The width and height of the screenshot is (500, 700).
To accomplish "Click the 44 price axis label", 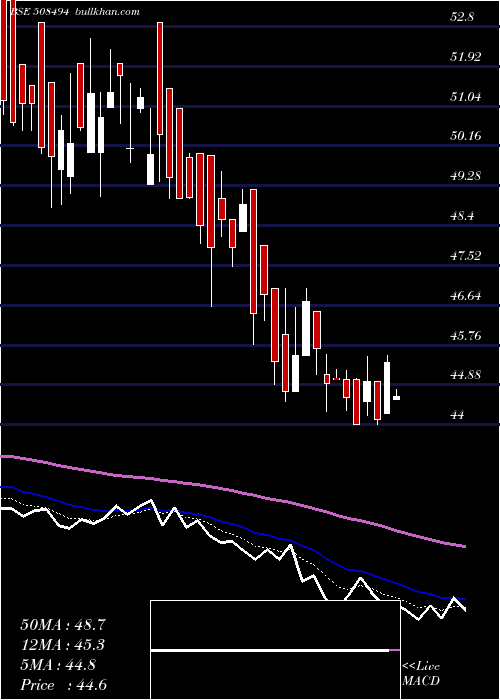I will [458, 415].
